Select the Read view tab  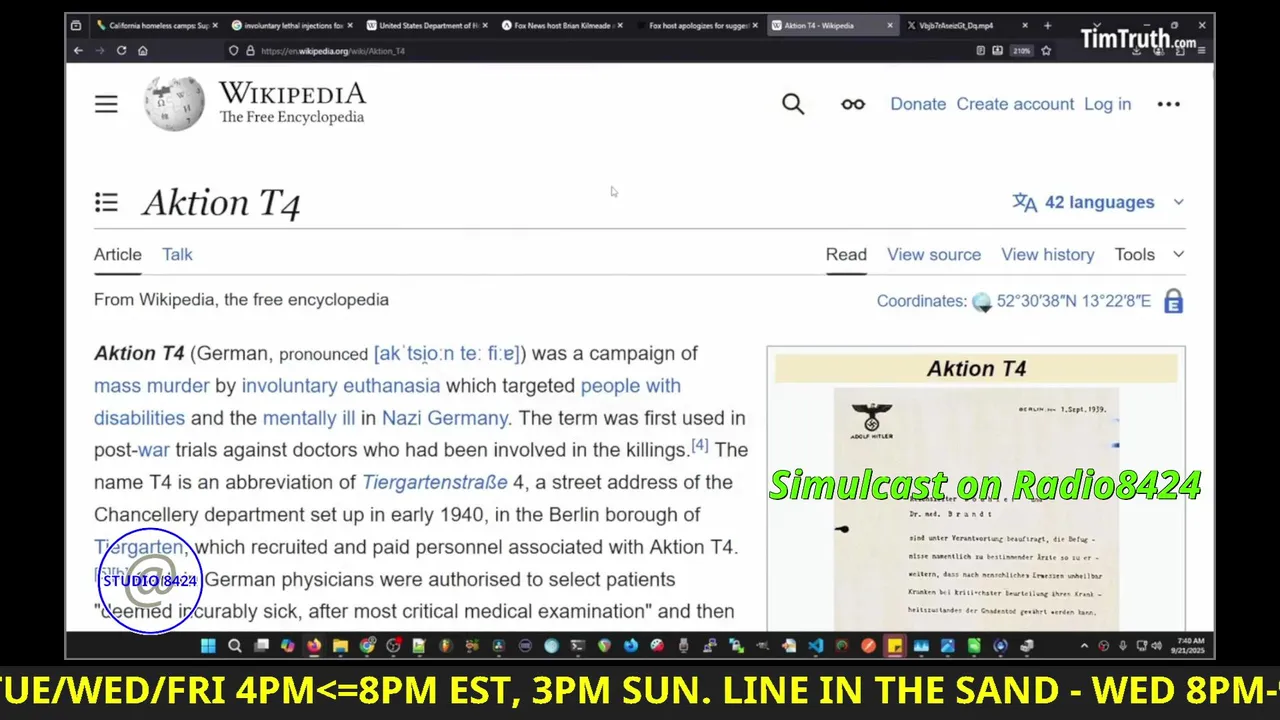tap(846, 254)
